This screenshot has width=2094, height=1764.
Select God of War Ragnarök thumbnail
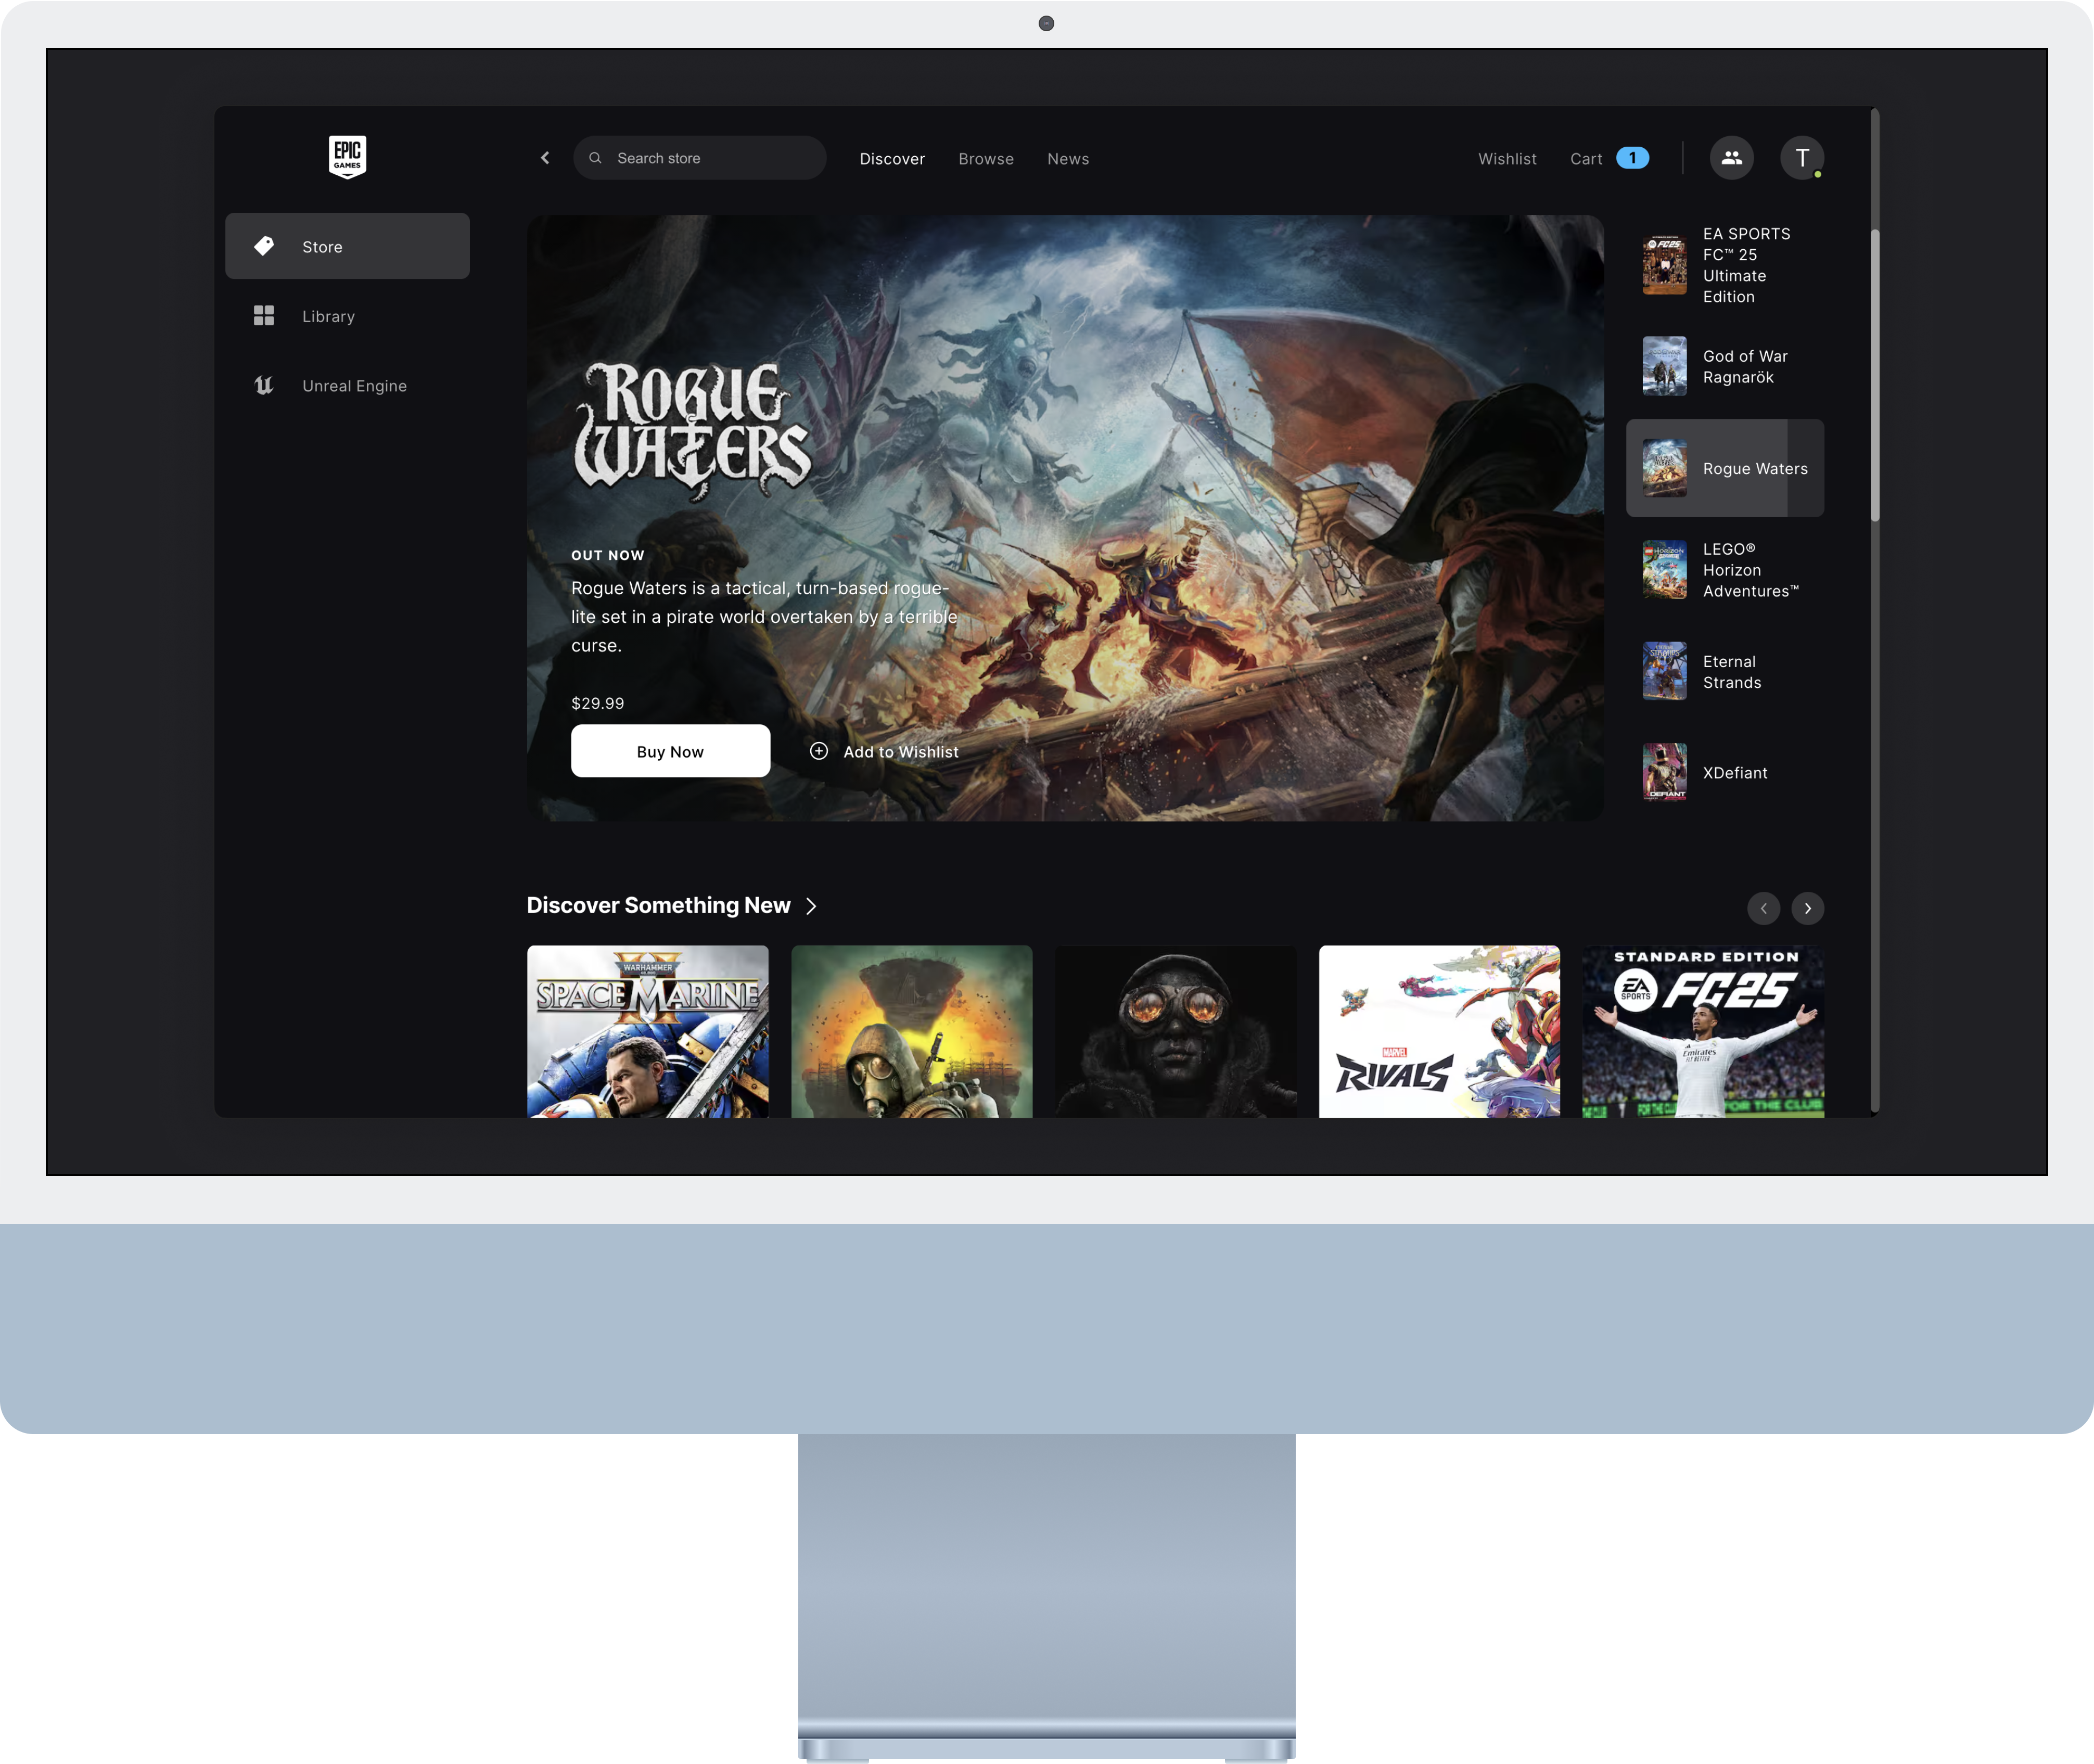(1664, 366)
